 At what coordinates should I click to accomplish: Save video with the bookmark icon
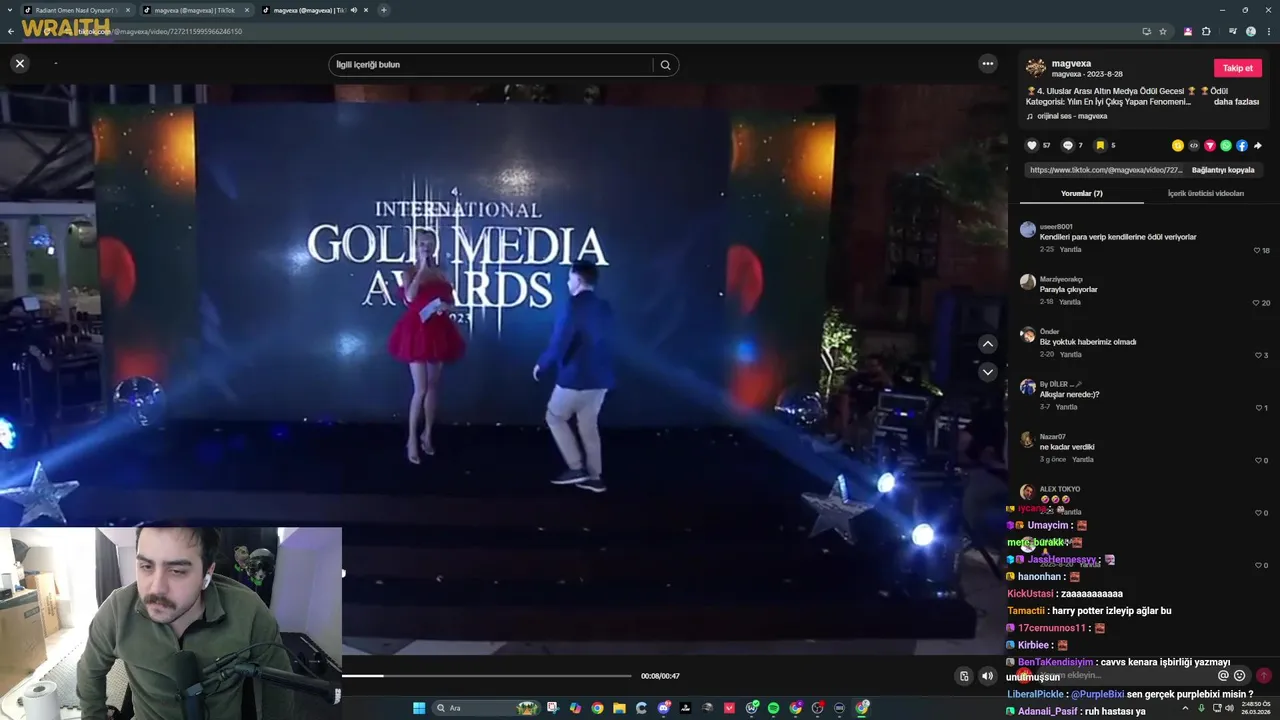click(1100, 145)
